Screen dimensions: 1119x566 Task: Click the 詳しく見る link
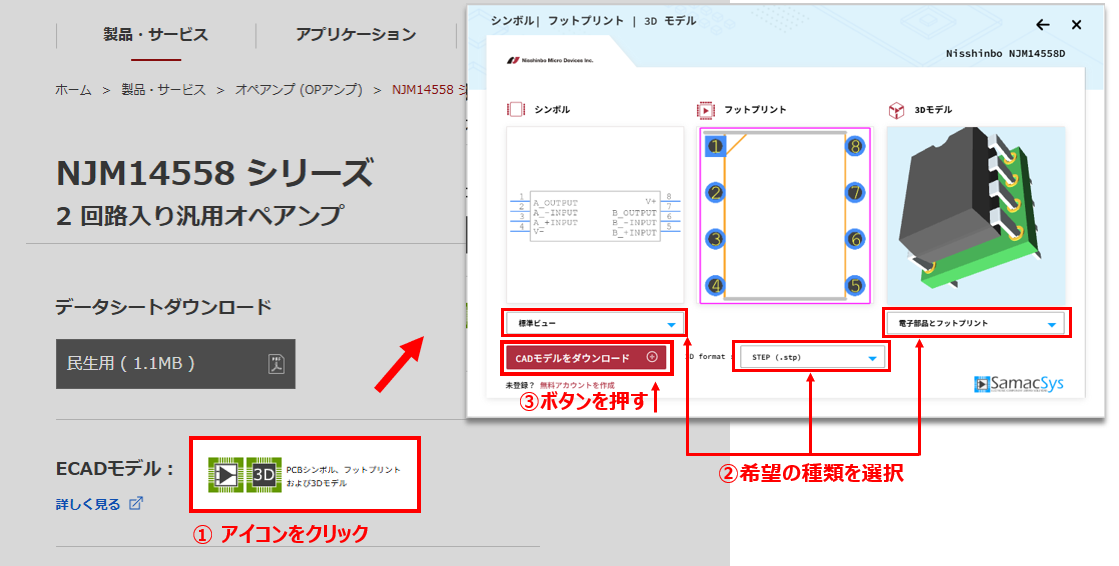88,504
